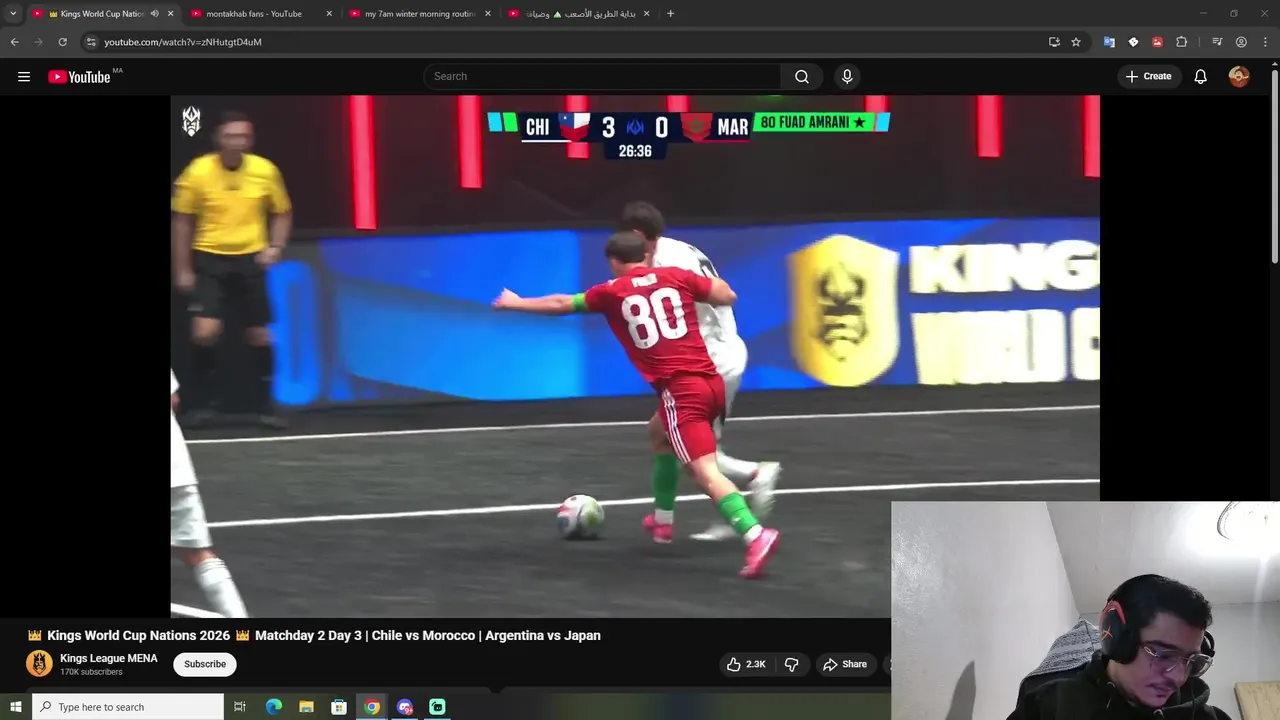The width and height of the screenshot is (1280, 720).
Task: Close the montakhab fans tab
Action: 329,14
